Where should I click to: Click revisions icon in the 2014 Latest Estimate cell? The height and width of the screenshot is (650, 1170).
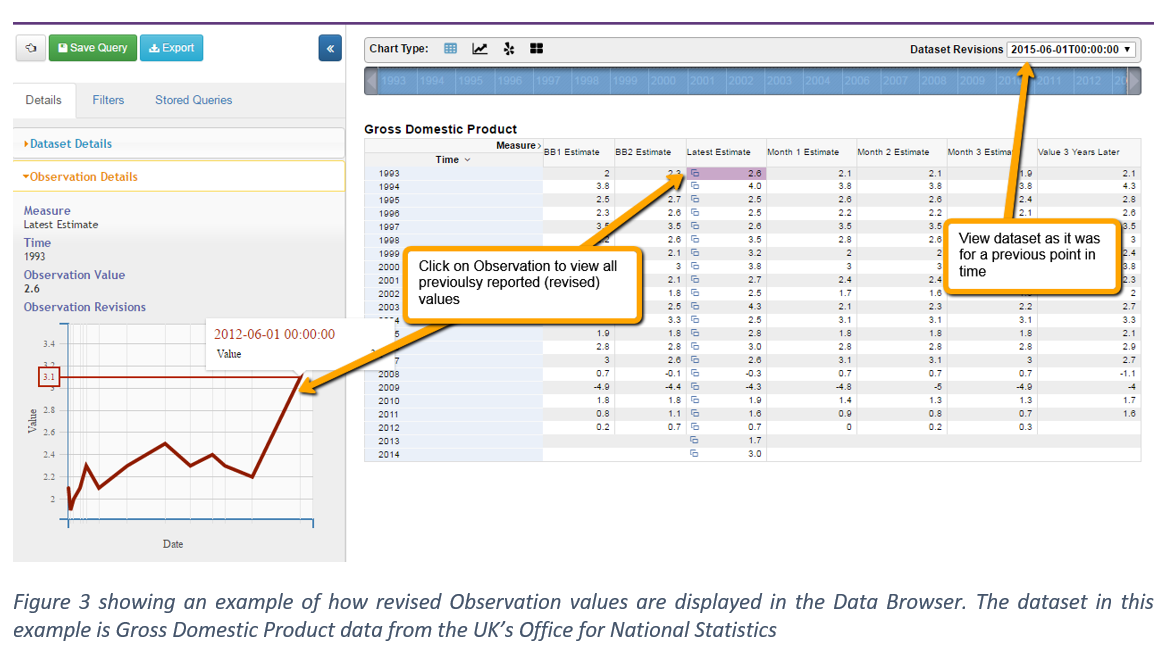pos(695,454)
